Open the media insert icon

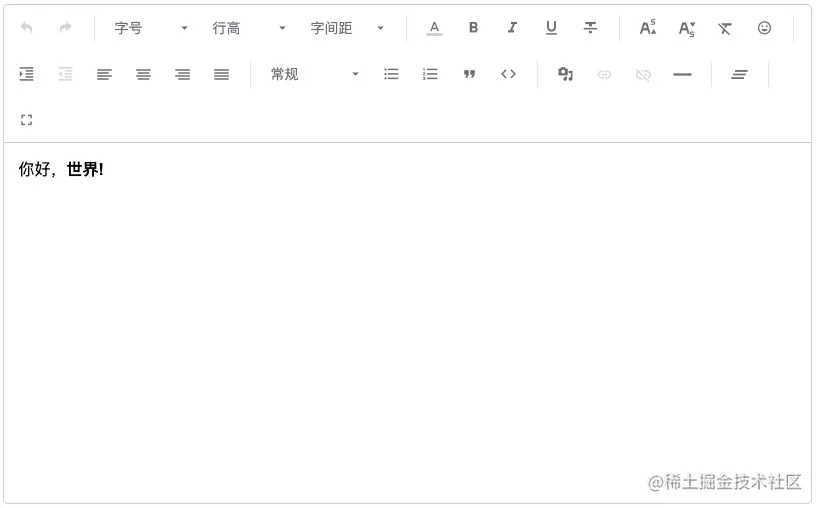pyautogui.click(x=566, y=74)
